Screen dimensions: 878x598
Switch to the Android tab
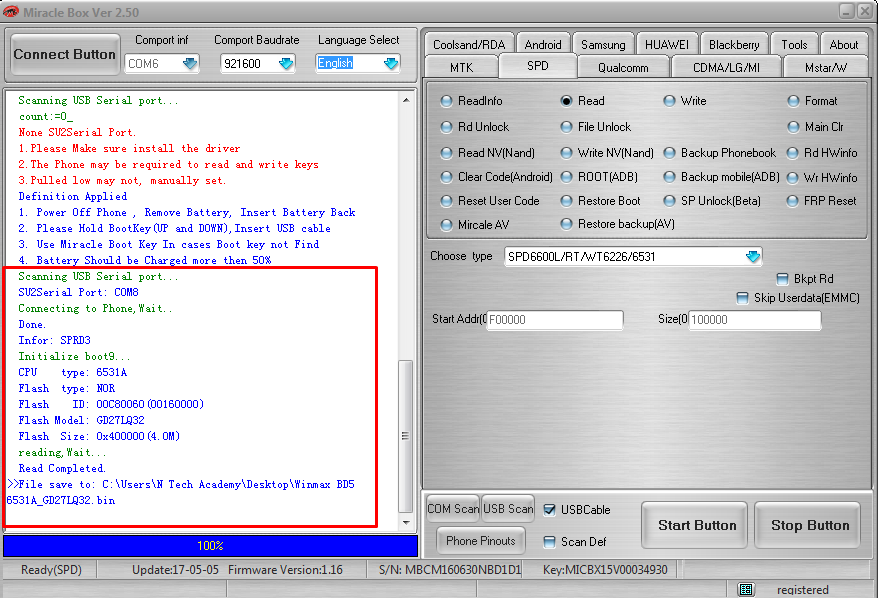pyautogui.click(x=543, y=44)
